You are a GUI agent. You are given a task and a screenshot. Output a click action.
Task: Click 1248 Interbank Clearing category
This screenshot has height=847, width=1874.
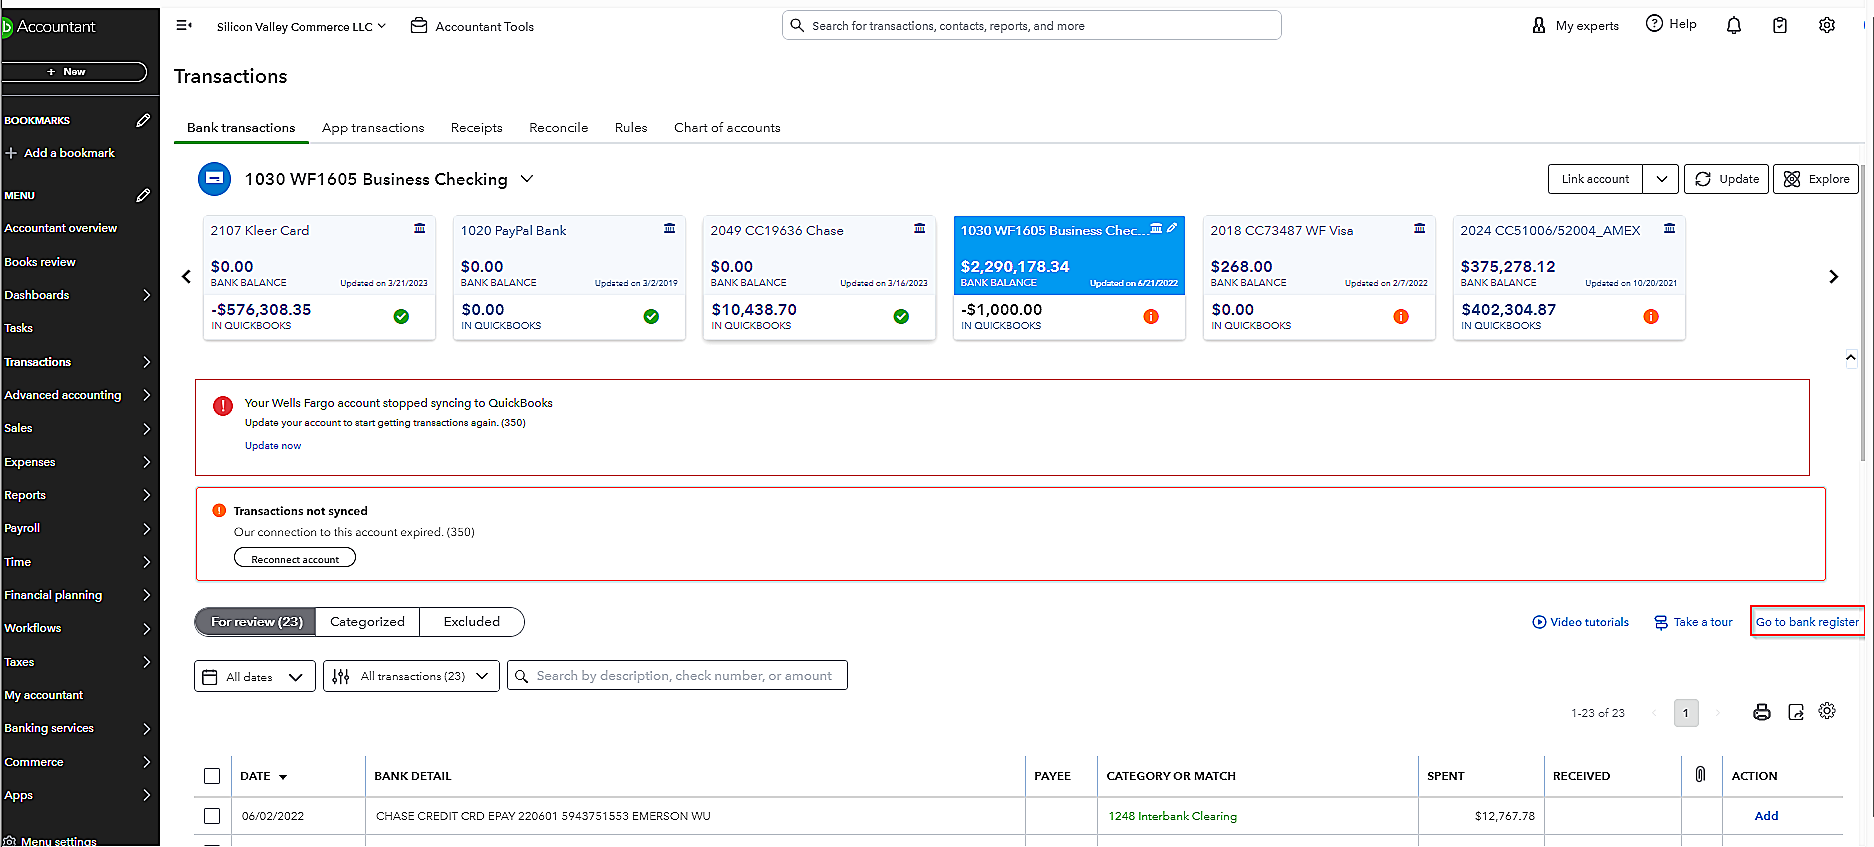tap(1172, 816)
